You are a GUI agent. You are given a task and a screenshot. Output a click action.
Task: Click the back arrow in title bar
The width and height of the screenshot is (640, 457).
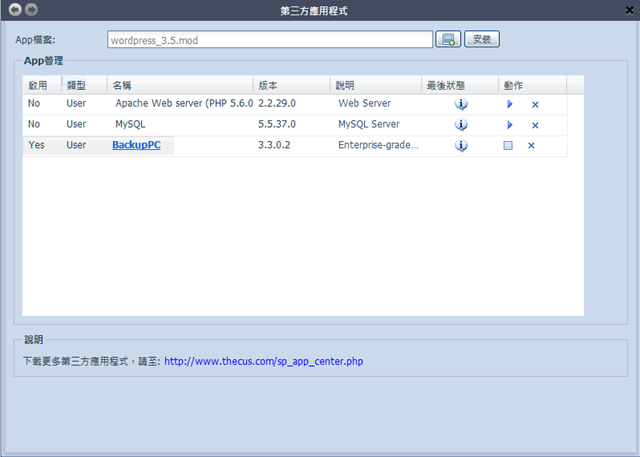[15, 9]
